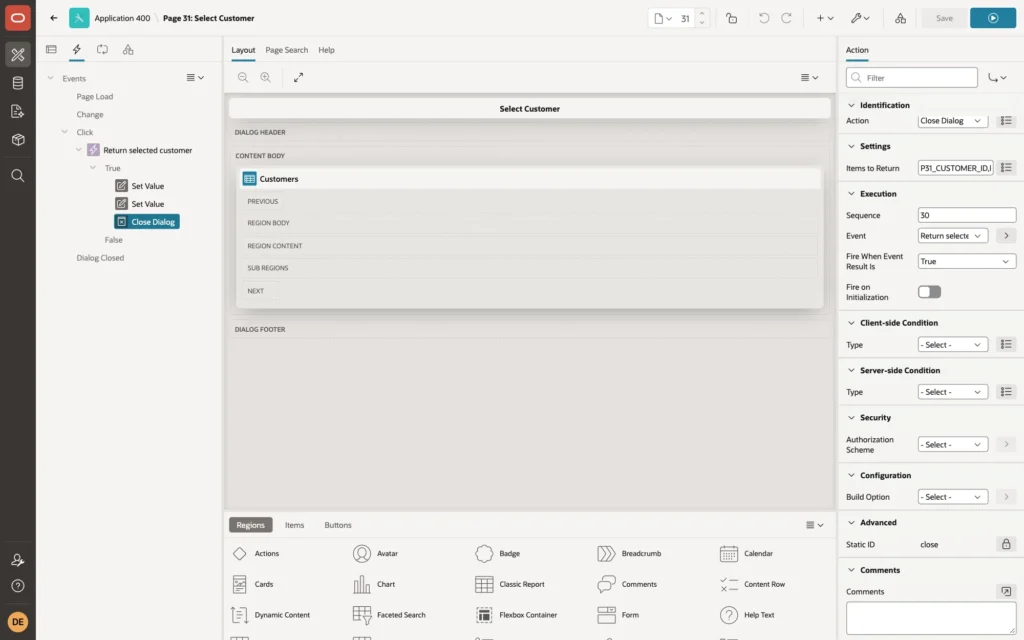Open the Event dropdown
The height and width of the screenshot is (640, 1024).
(952, 236)
